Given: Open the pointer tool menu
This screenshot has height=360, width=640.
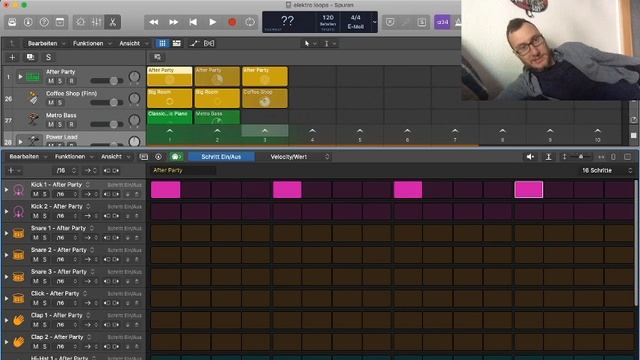Looking at the screenshot, I should pyautogui.click(x=310, y=43).
